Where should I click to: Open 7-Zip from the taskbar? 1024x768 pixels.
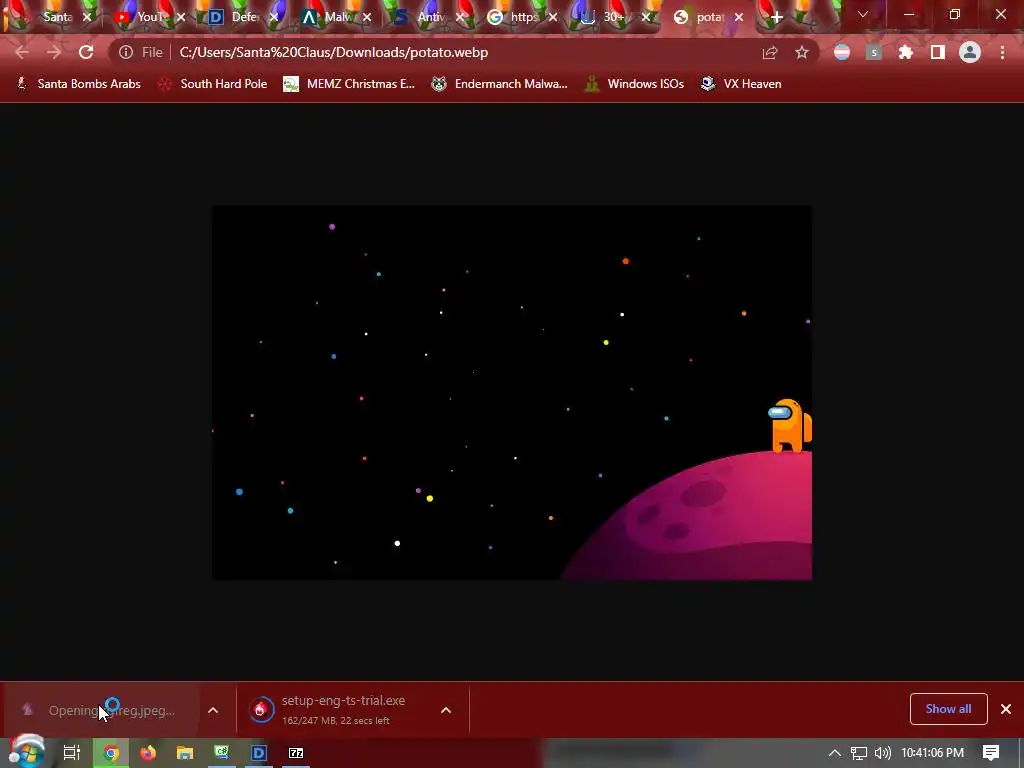pyautogui.click(x=296, y=753)
